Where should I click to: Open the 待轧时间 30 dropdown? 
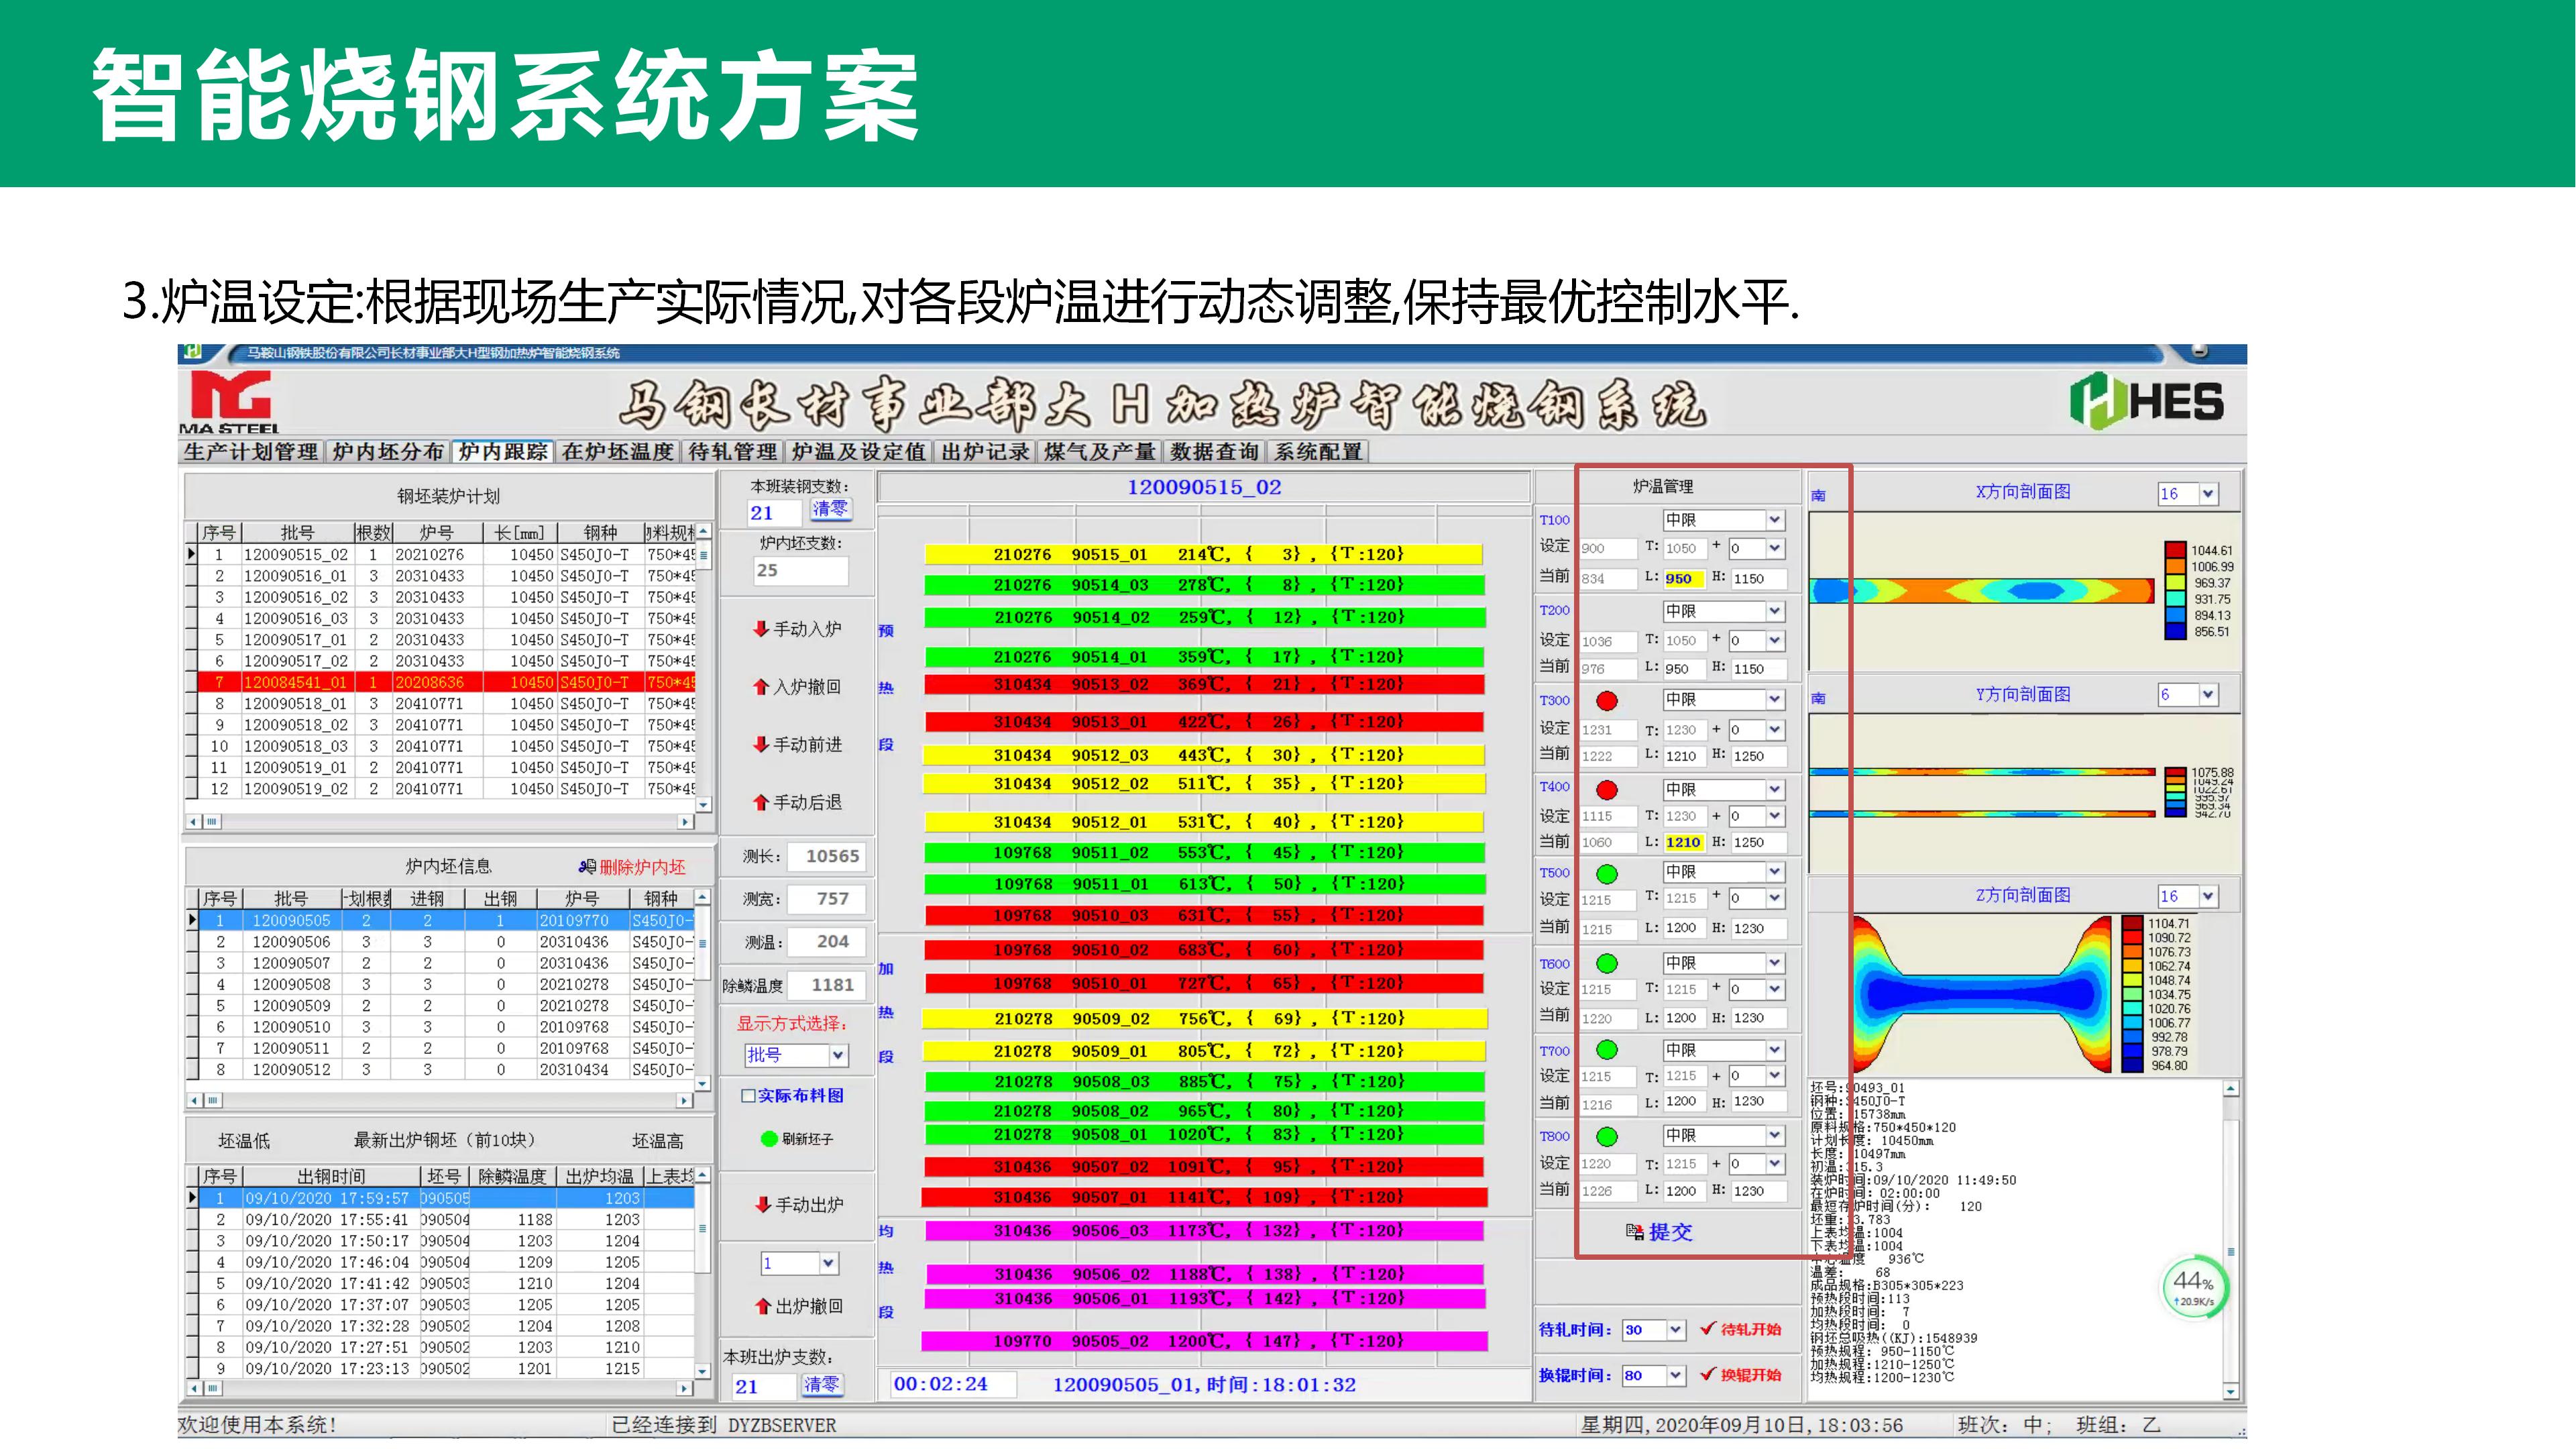pyautogui.click(x=1676, y=1330)
